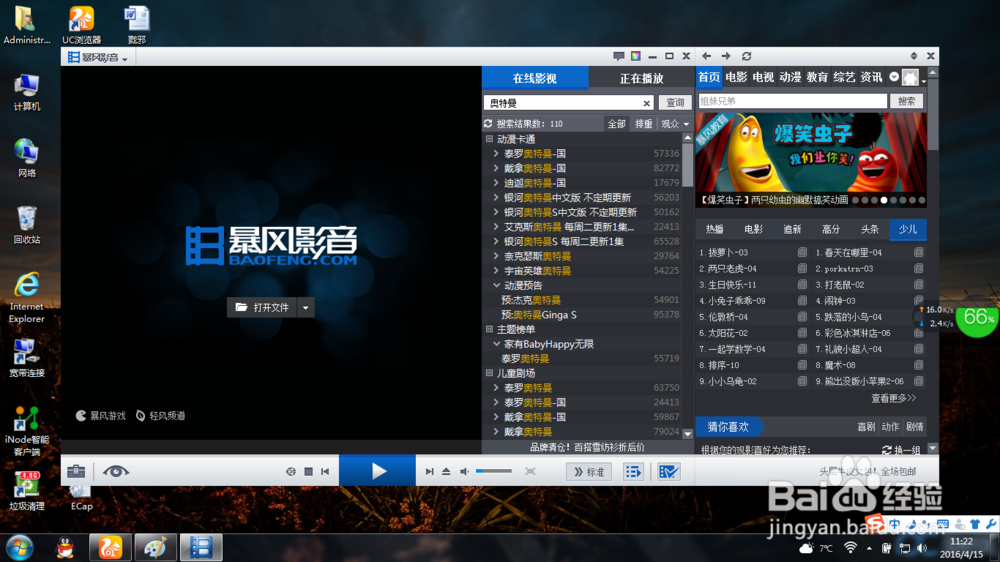This screenshot has height=562, width=1000.
Task: Open the 轻风频道 link
Action: 161,416
